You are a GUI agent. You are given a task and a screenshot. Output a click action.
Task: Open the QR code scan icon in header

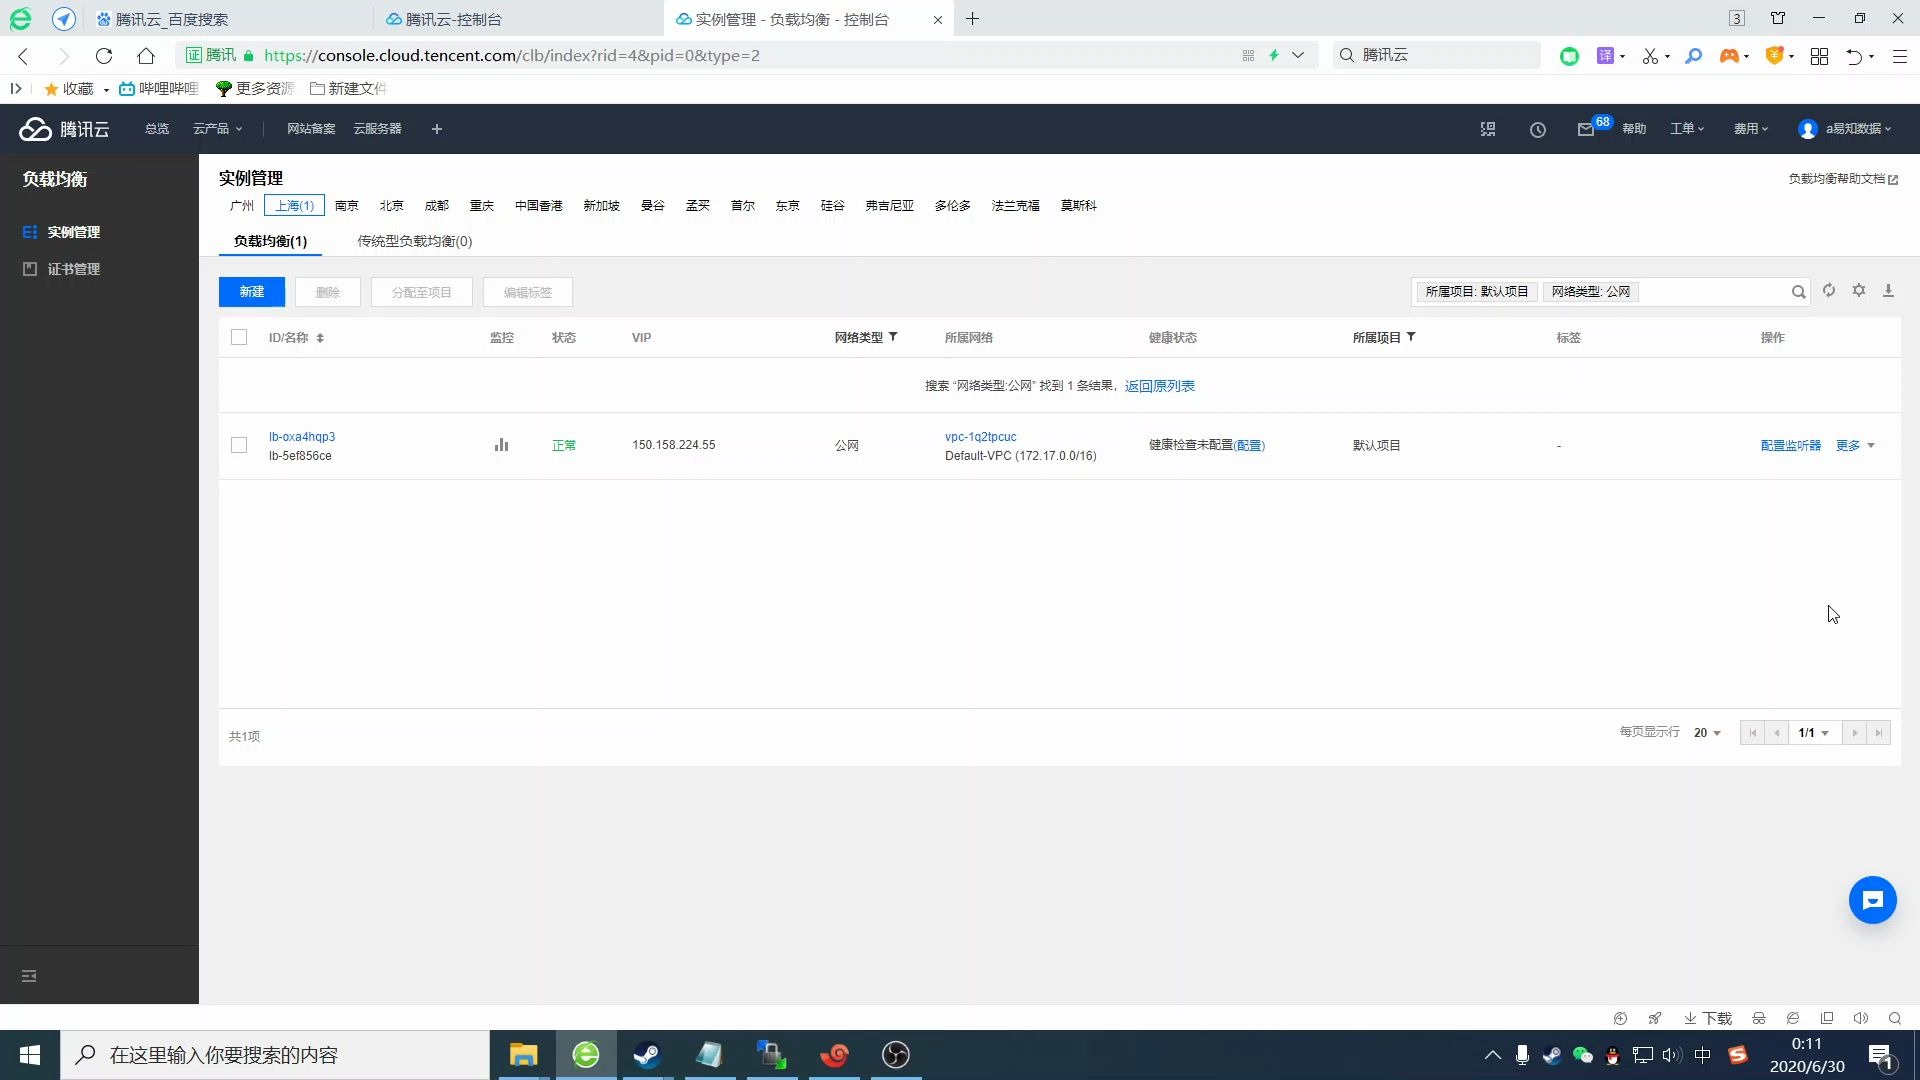tap(1488, 129)
